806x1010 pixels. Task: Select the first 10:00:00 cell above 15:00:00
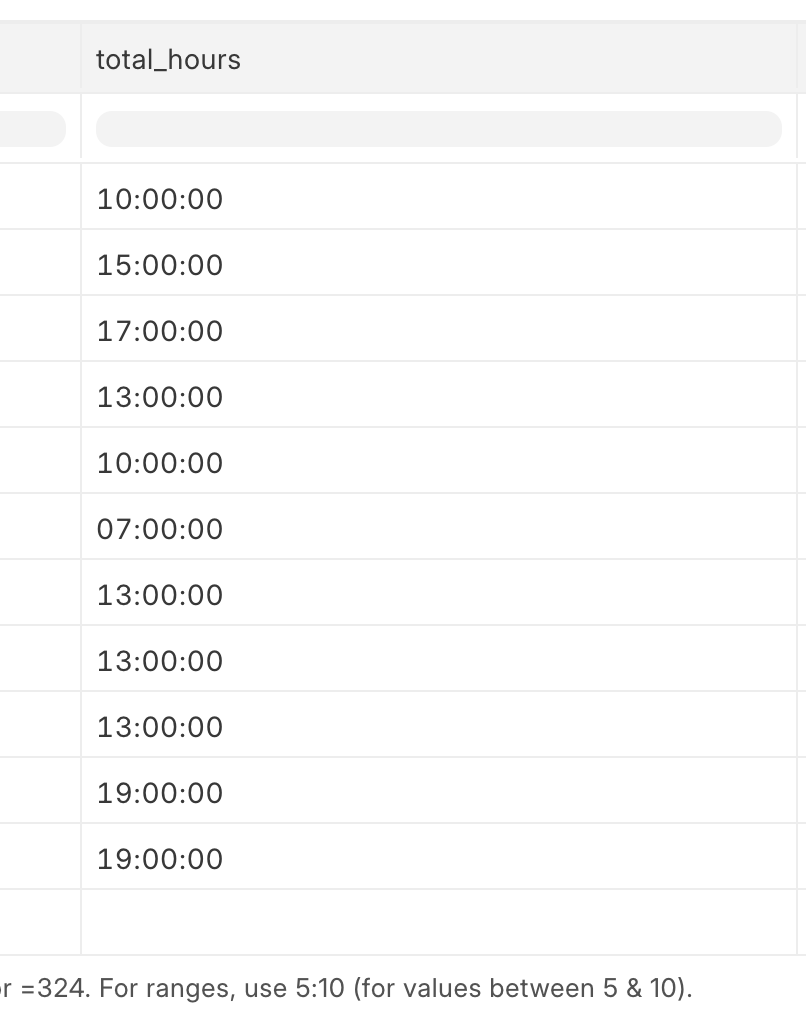click(x=439, y=197)
